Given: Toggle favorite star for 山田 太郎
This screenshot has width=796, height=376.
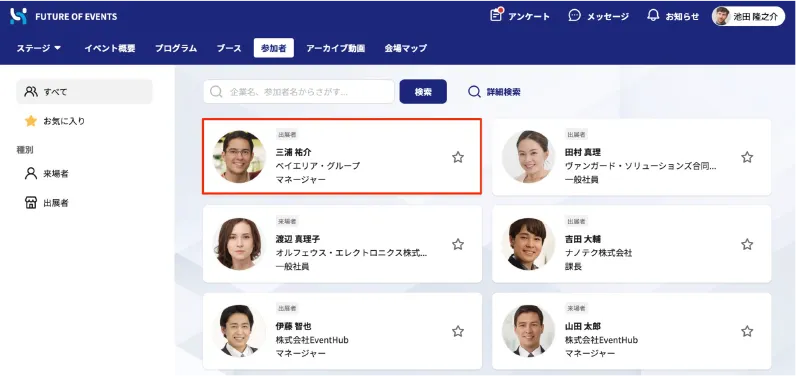Looking at the screenshot, I should [747, 331].
